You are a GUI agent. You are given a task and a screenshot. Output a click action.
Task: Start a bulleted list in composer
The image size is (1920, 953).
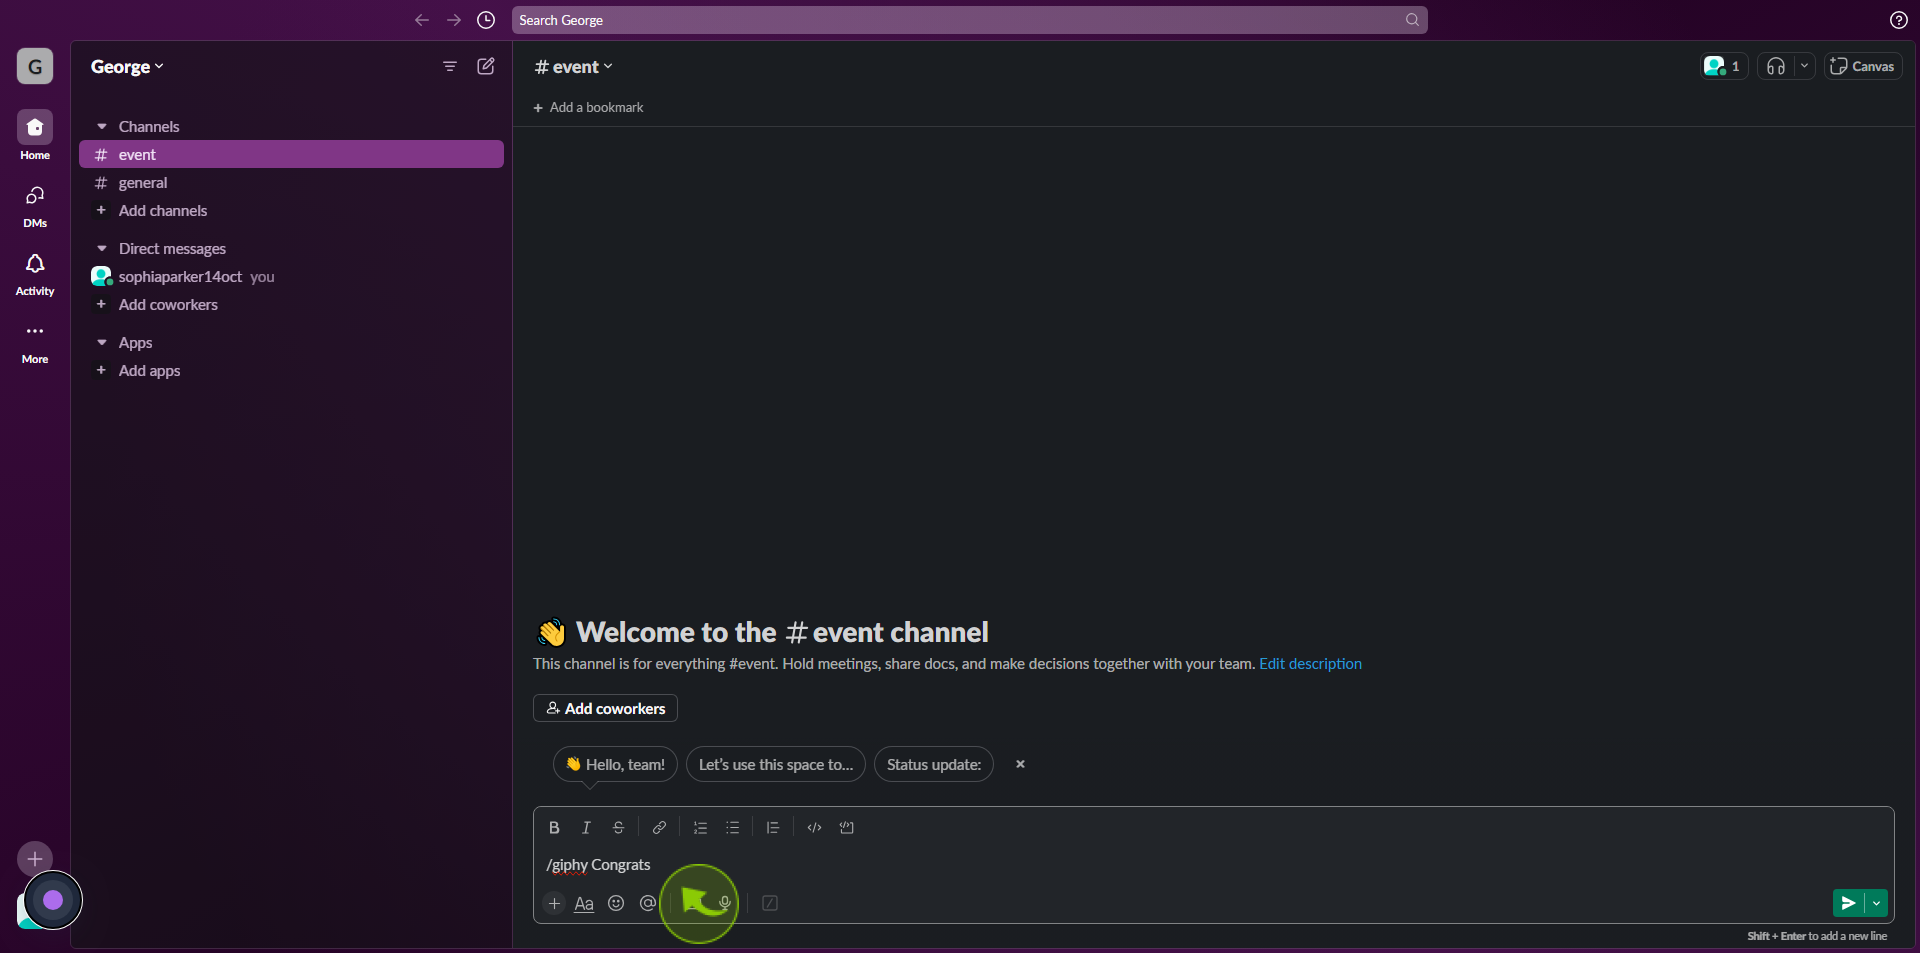(x=732, y=828)
